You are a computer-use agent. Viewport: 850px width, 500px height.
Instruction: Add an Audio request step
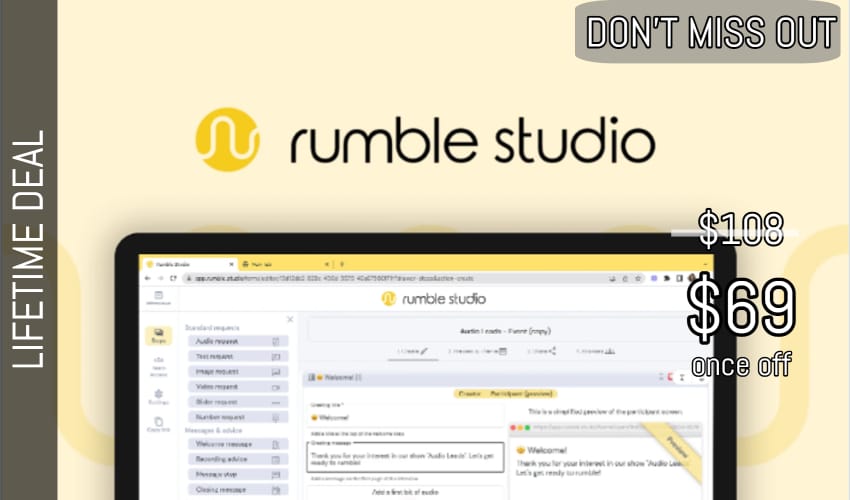click(236, 341)
